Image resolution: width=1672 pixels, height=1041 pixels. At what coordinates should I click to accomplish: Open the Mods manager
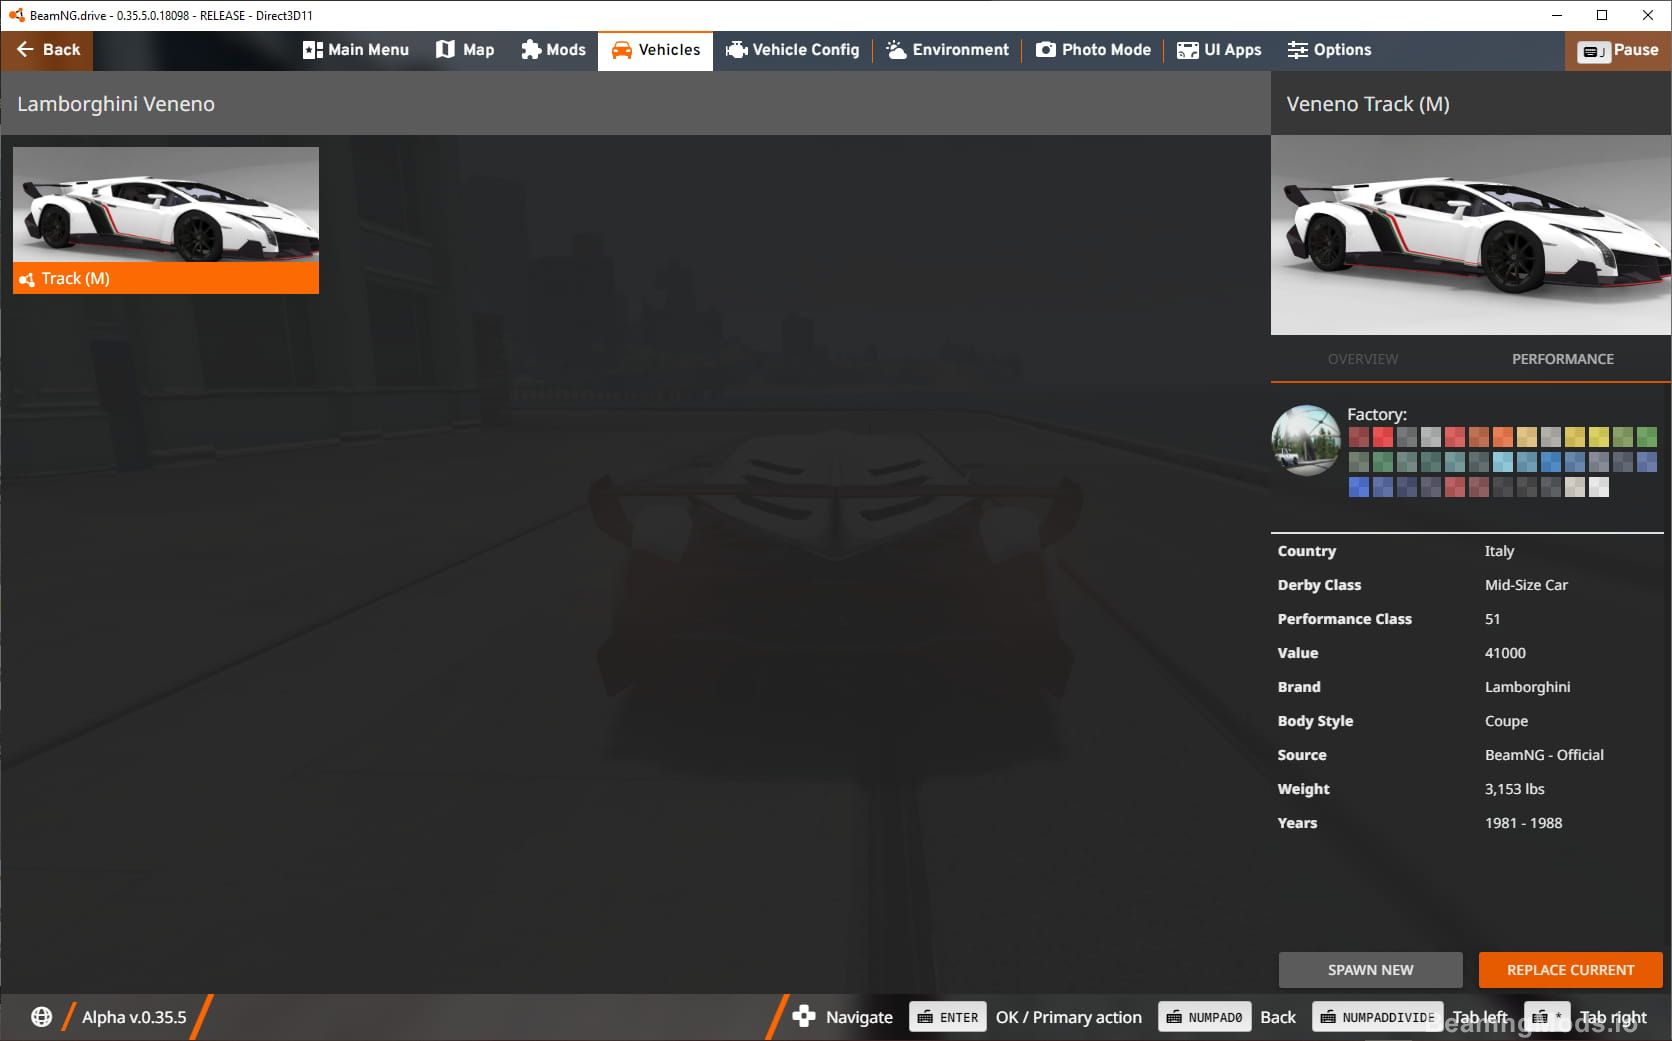553,50
